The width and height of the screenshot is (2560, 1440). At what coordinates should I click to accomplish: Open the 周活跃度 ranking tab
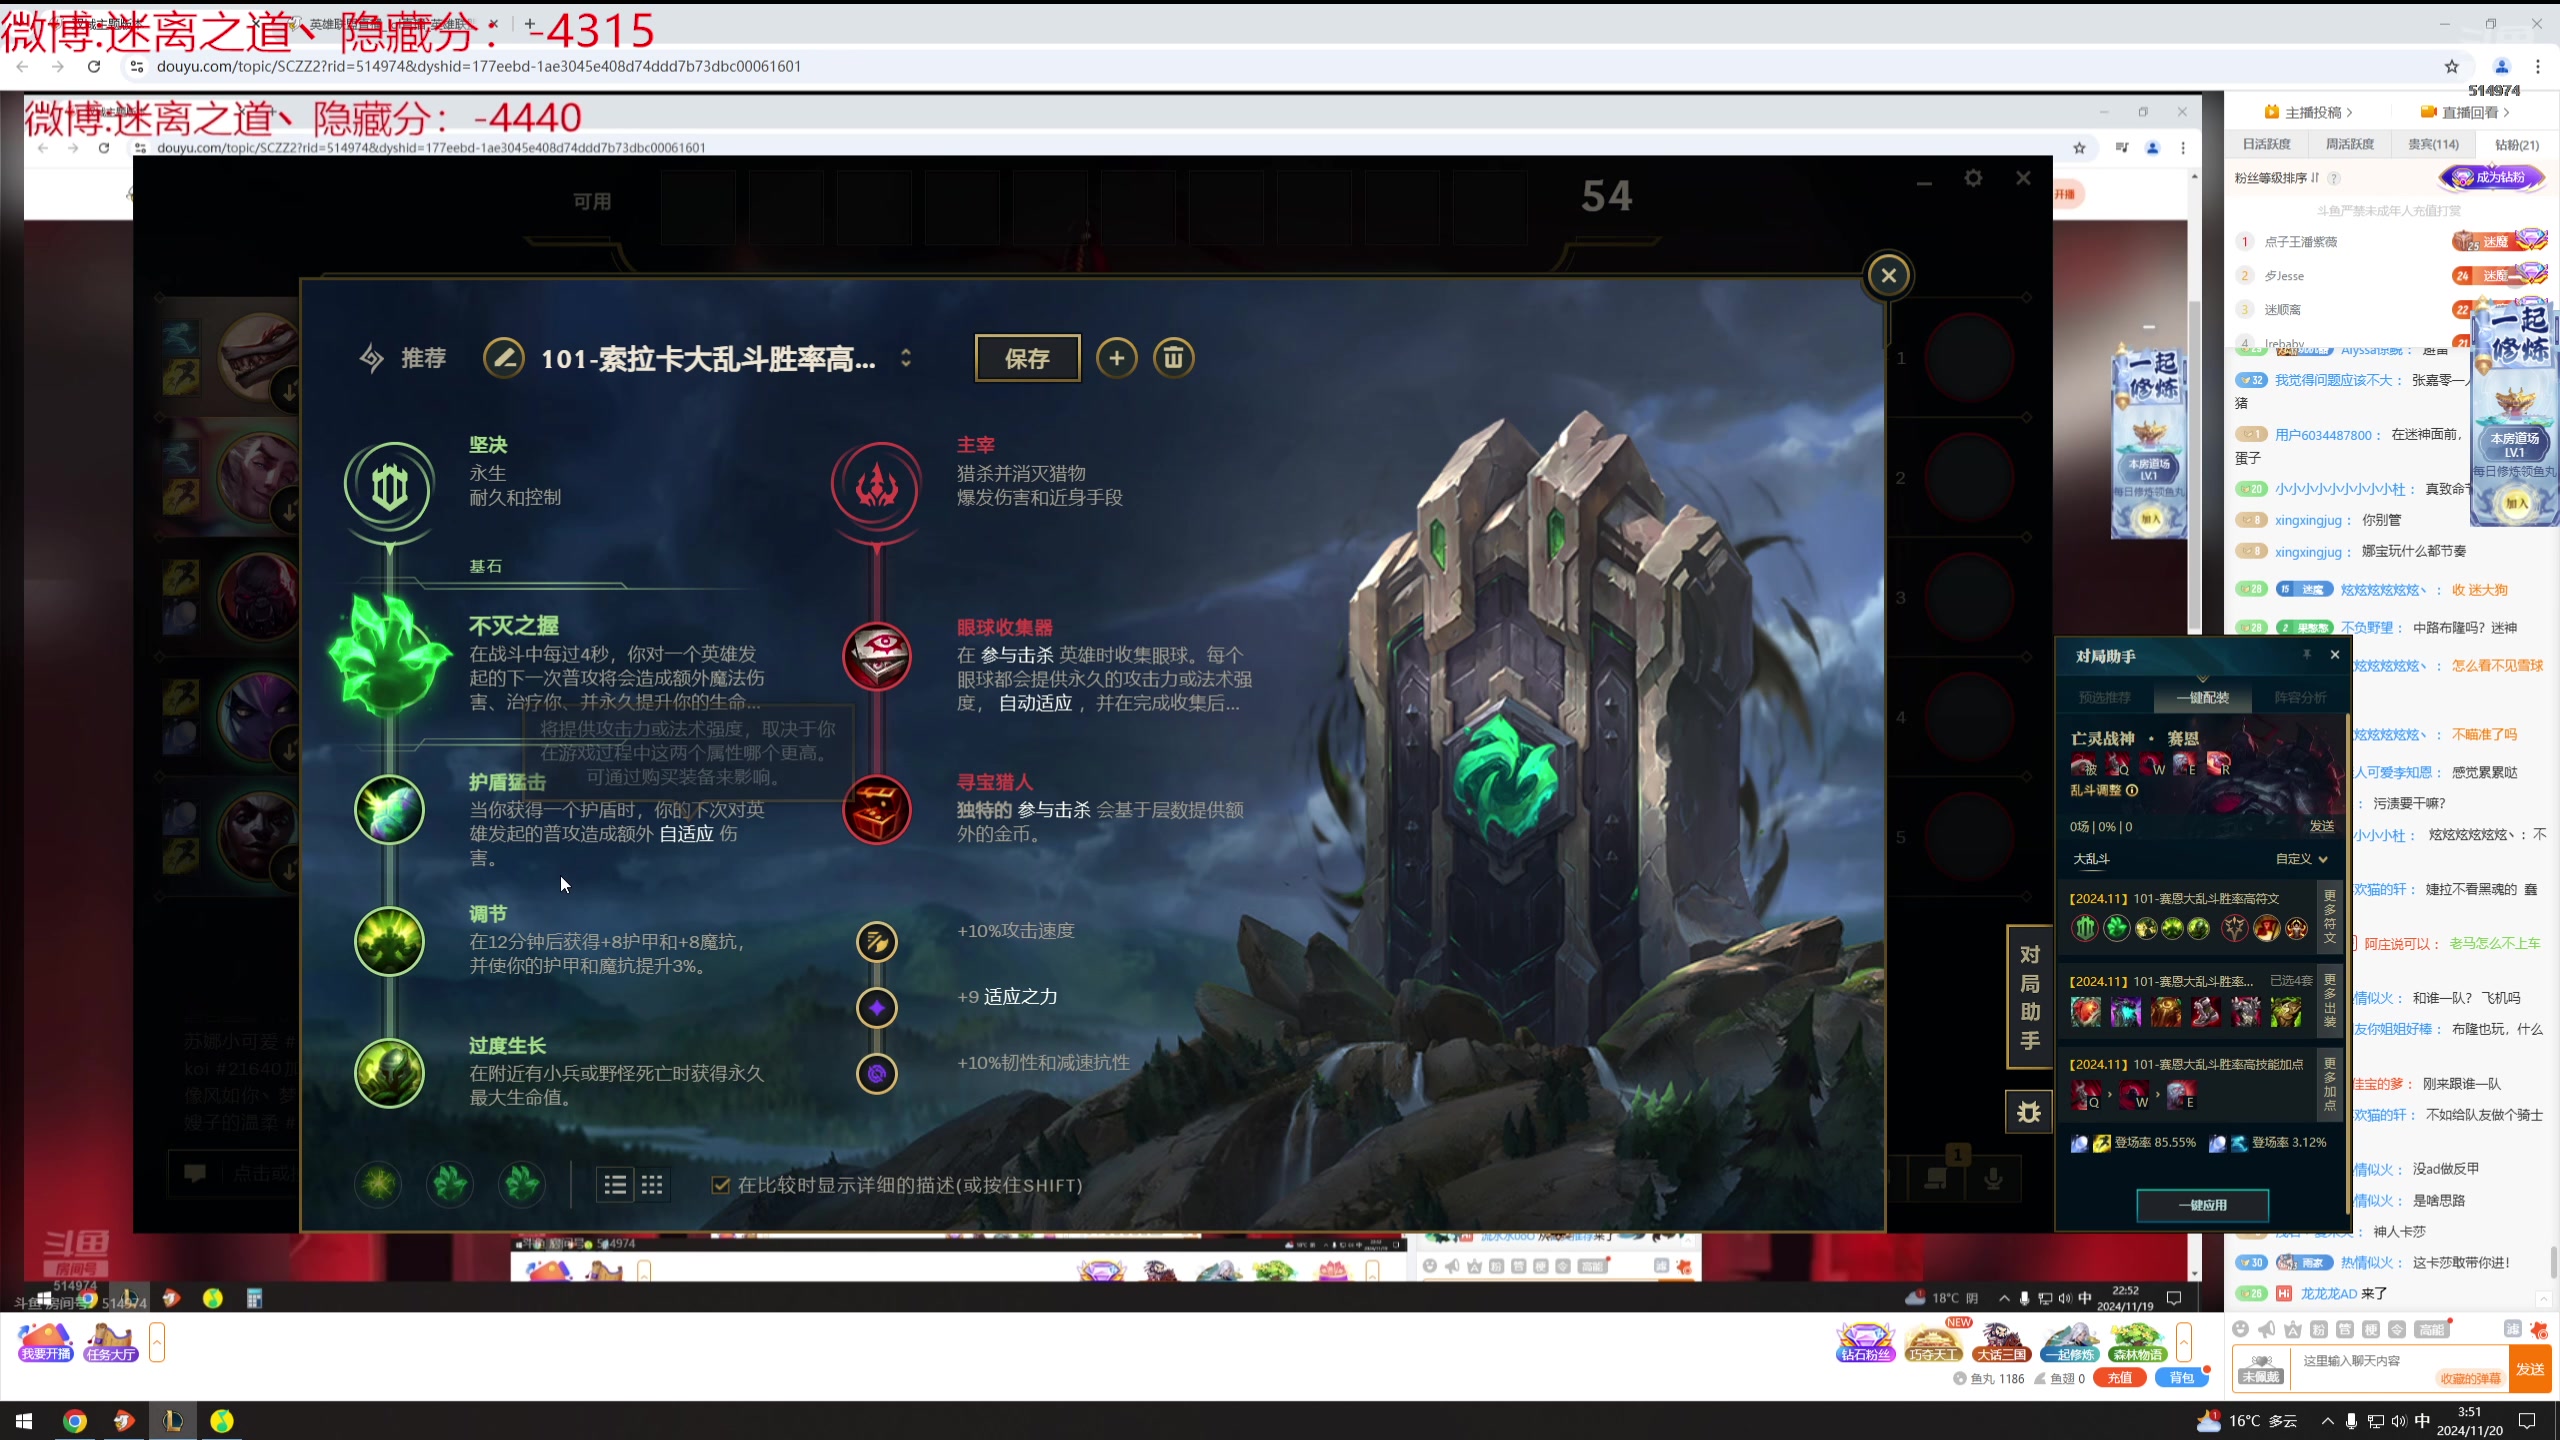(x=2350, y=144)
